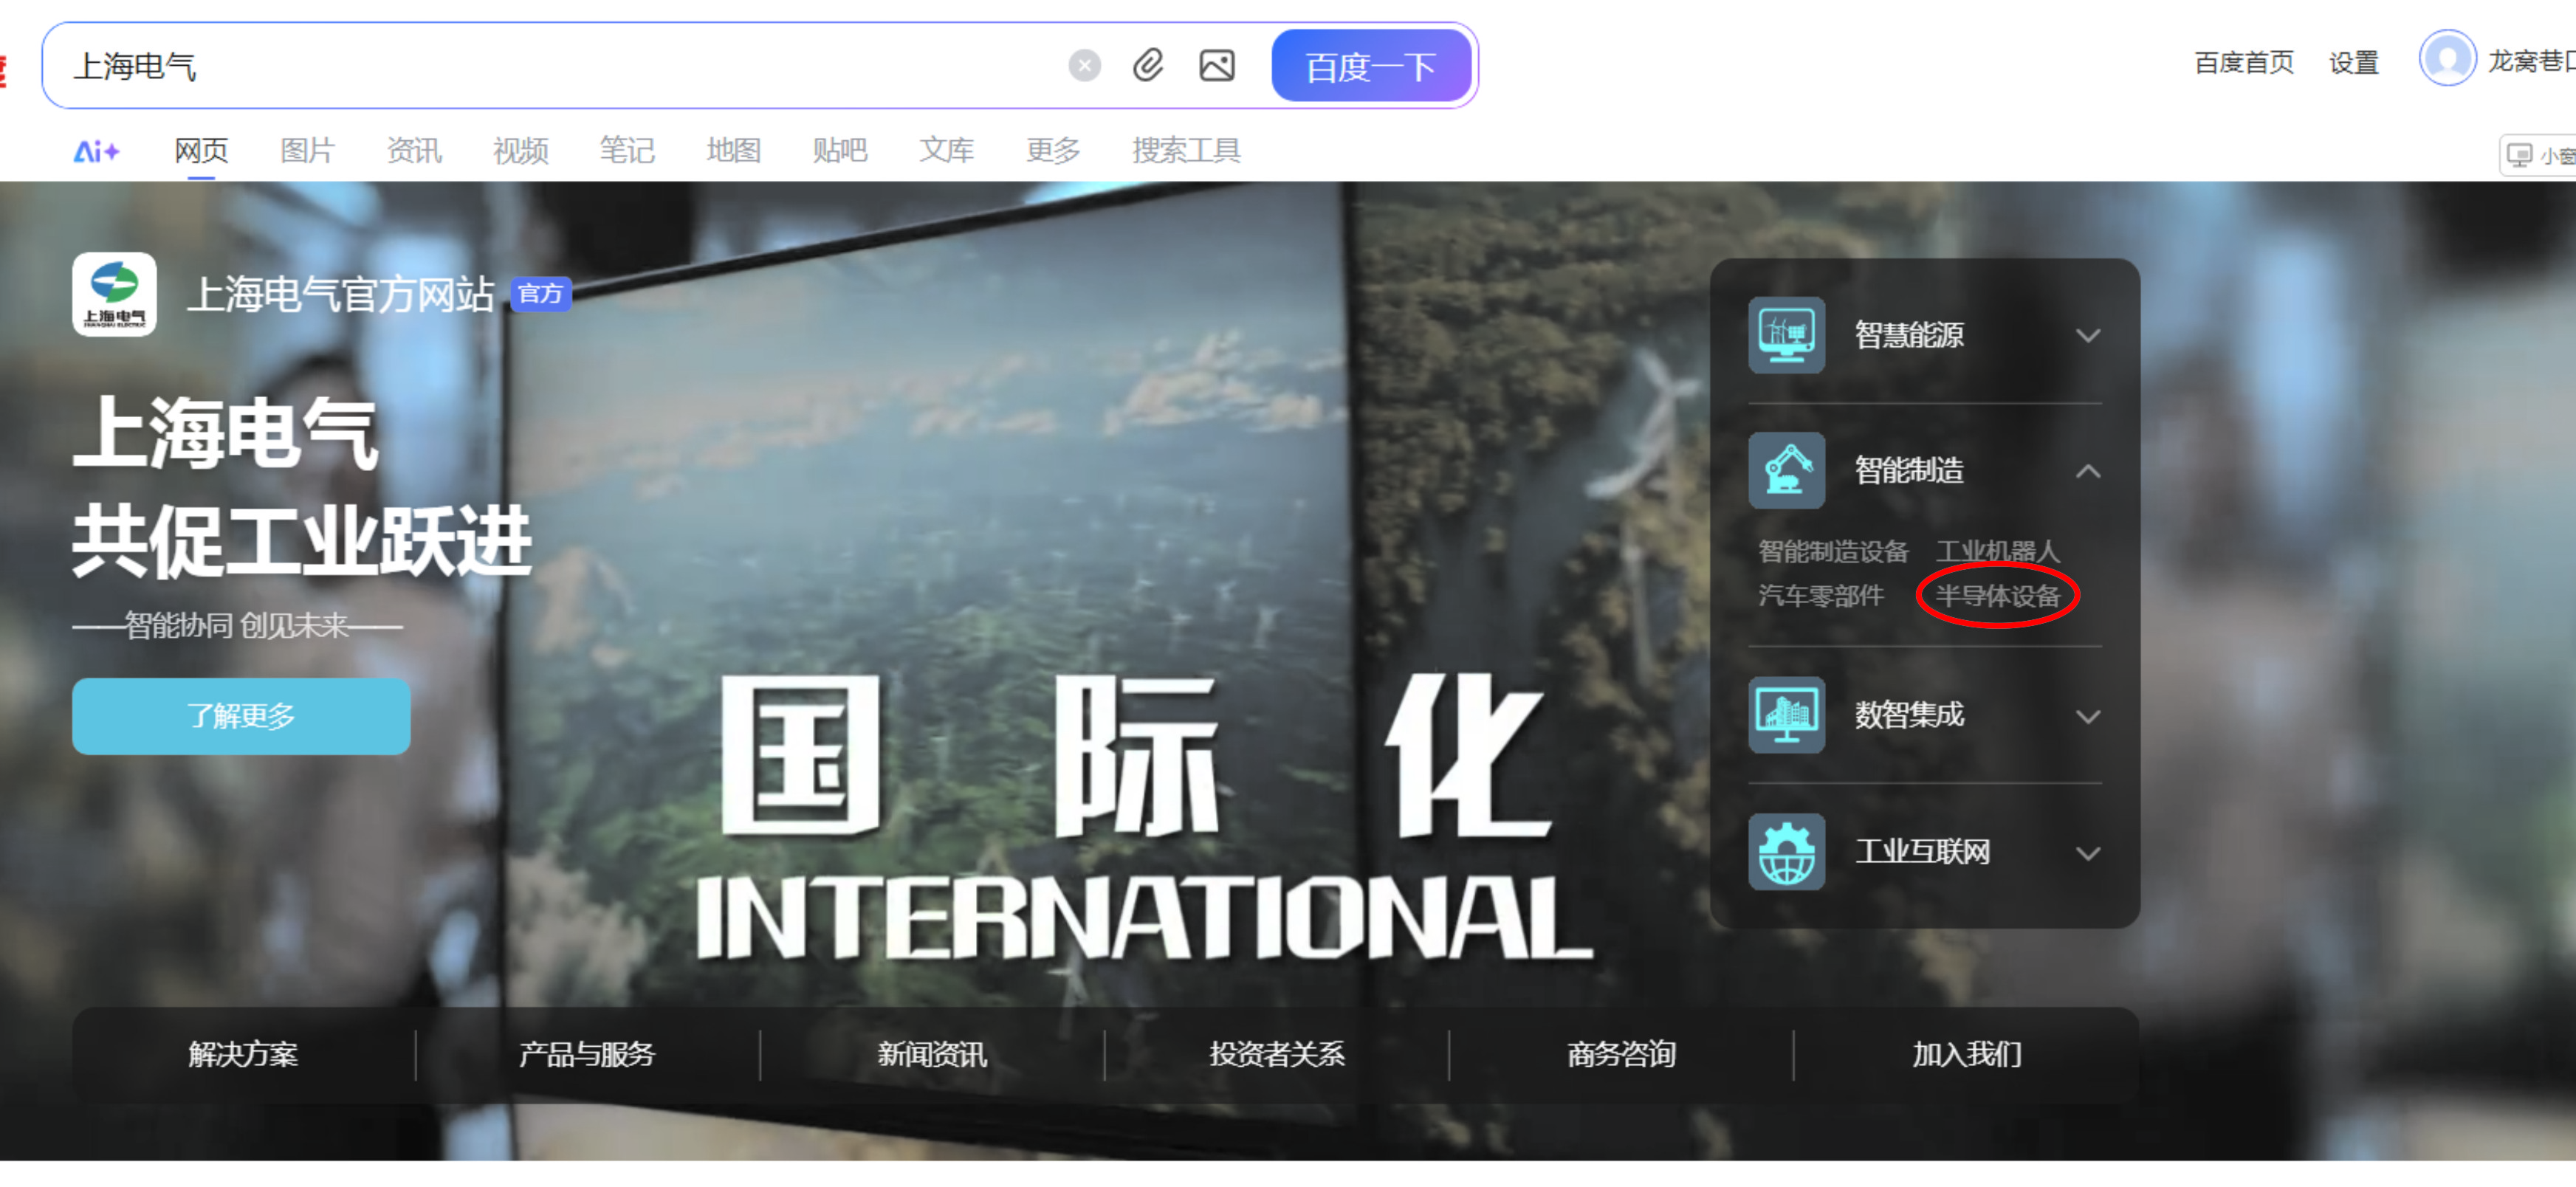Expand the 数智集成 section
This screenshot has width=2576, height=1187.
2087,716
